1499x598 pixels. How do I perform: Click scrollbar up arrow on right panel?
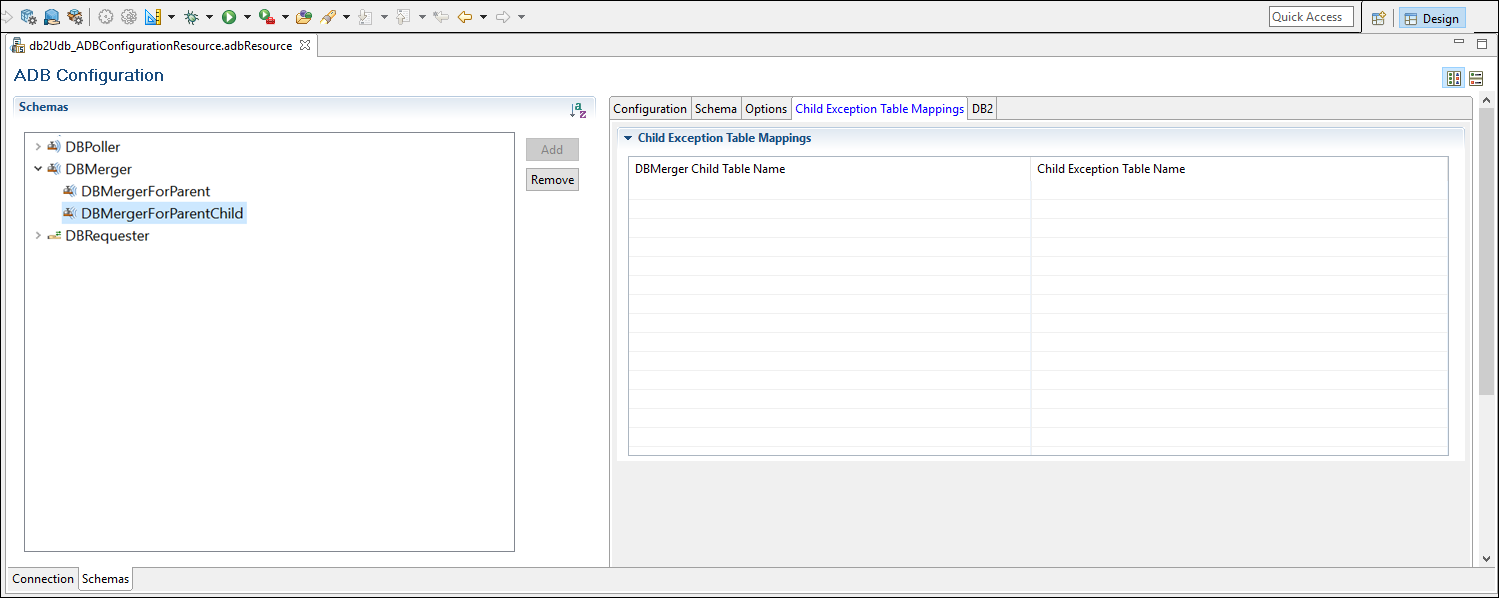tap(1486, 101)
